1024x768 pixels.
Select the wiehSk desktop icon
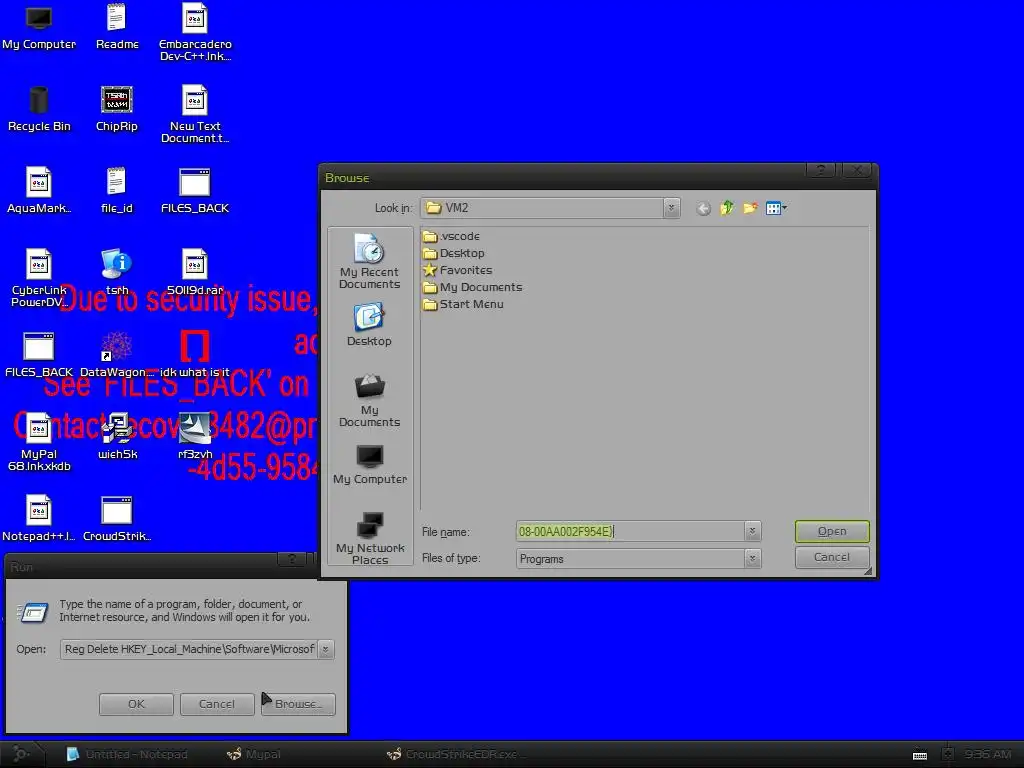pyautogui.click(x=118, y=437)
